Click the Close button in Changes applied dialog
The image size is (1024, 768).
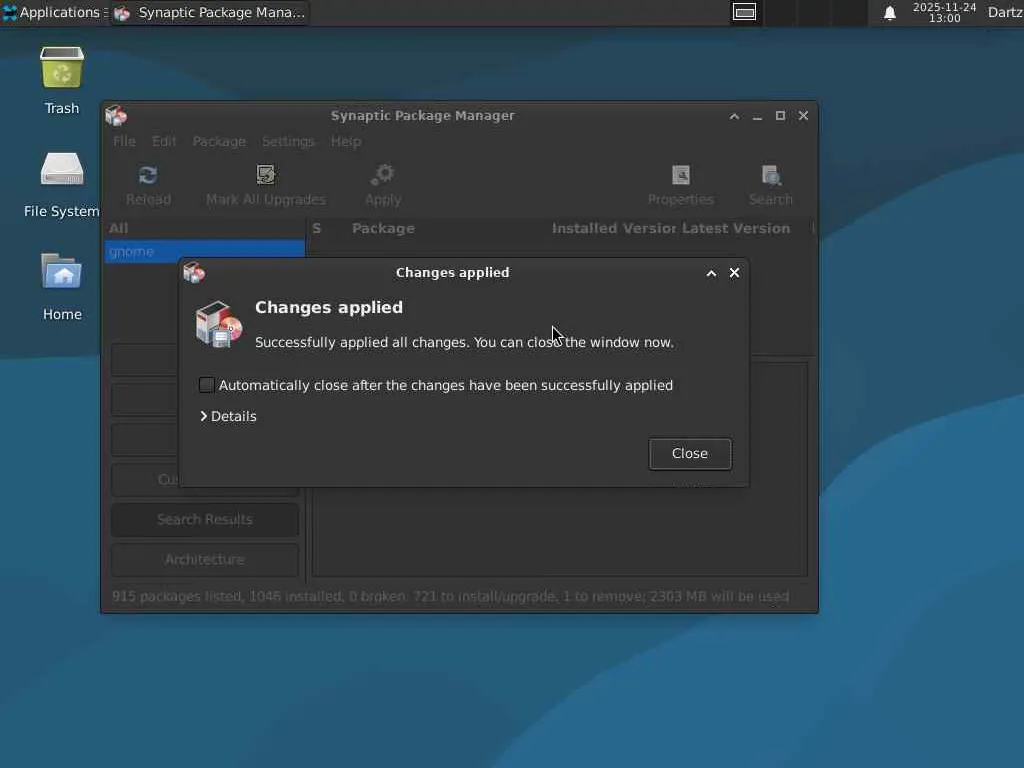point(690,453)
